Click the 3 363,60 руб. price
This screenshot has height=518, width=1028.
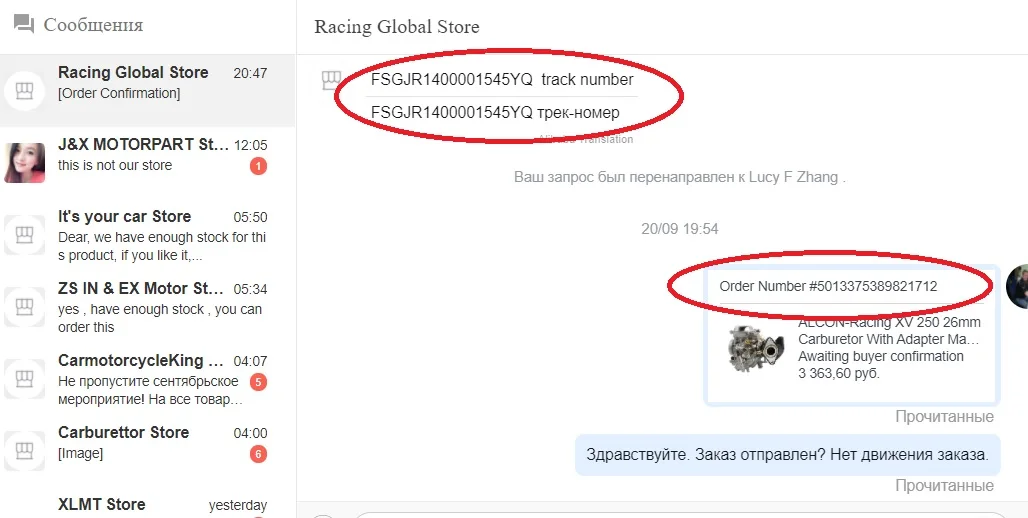(x=839, y=373)
